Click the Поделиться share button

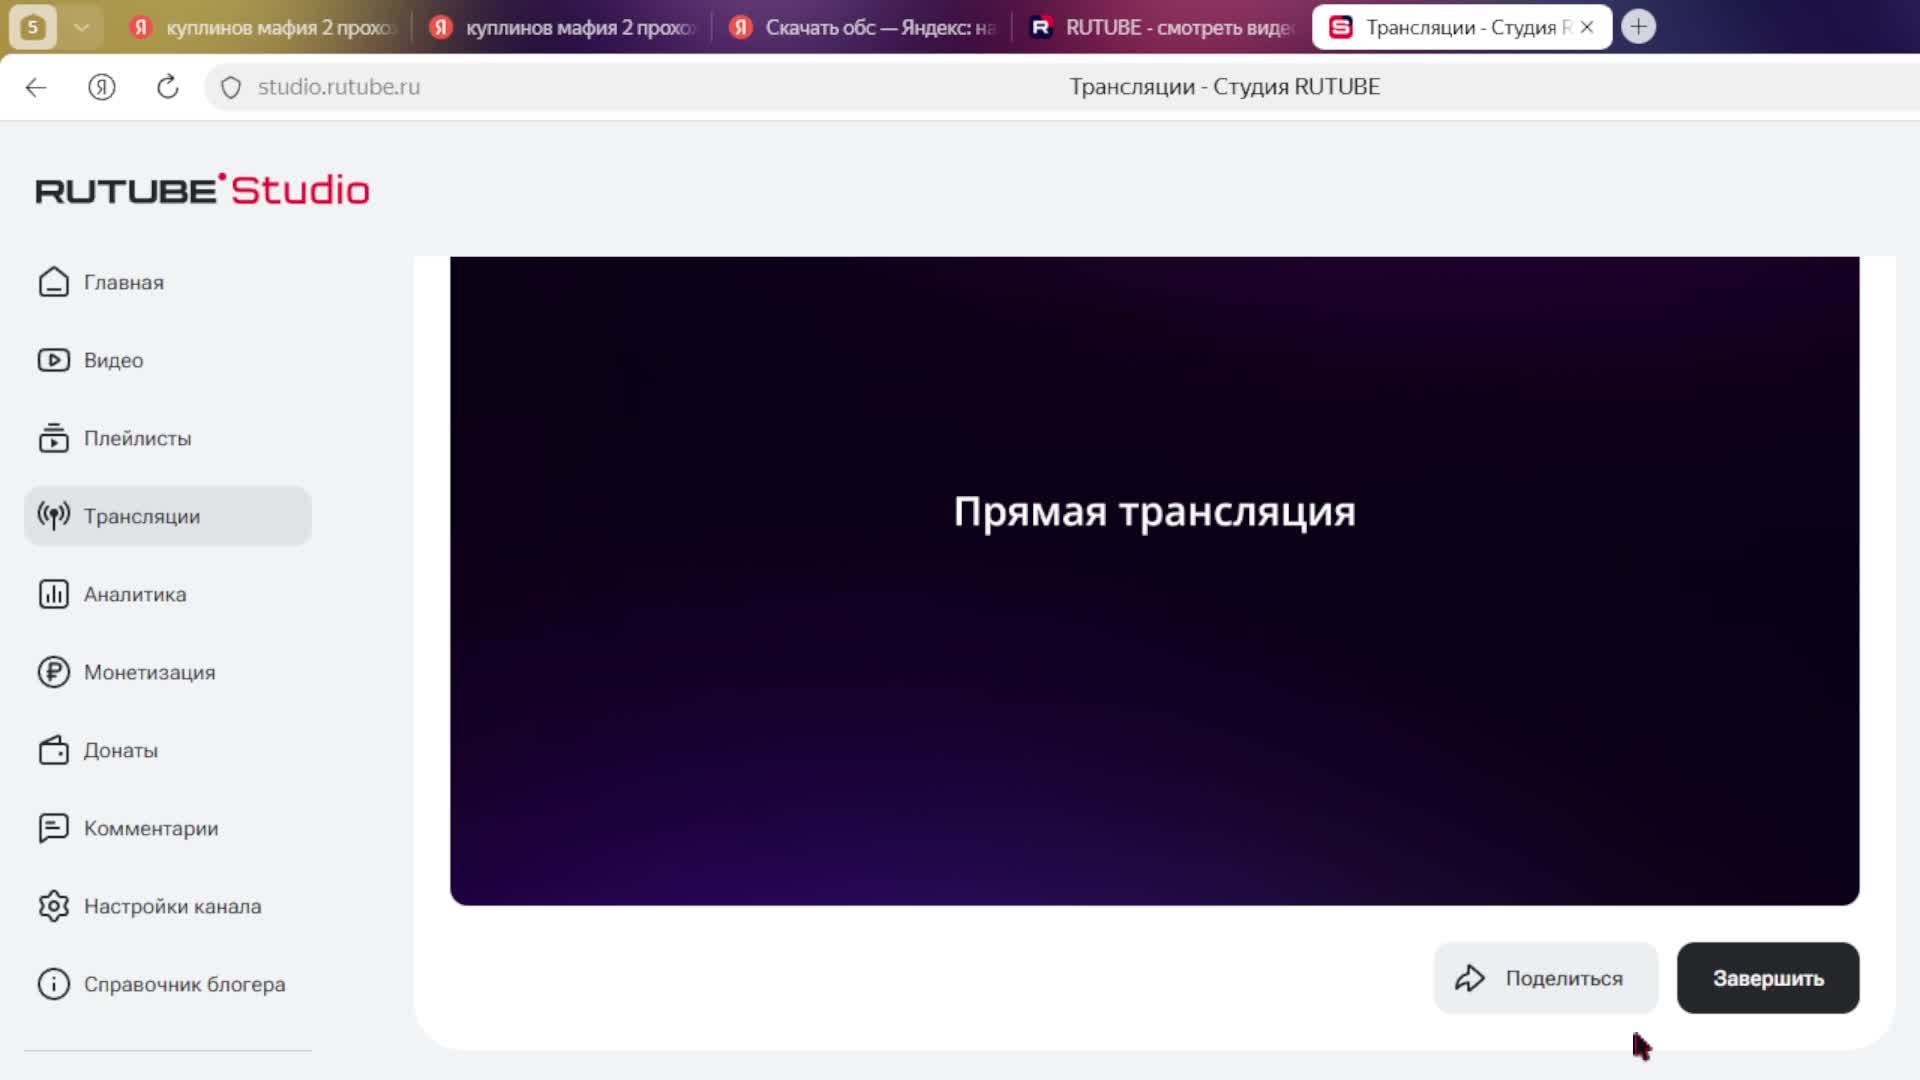[1545, 978]
